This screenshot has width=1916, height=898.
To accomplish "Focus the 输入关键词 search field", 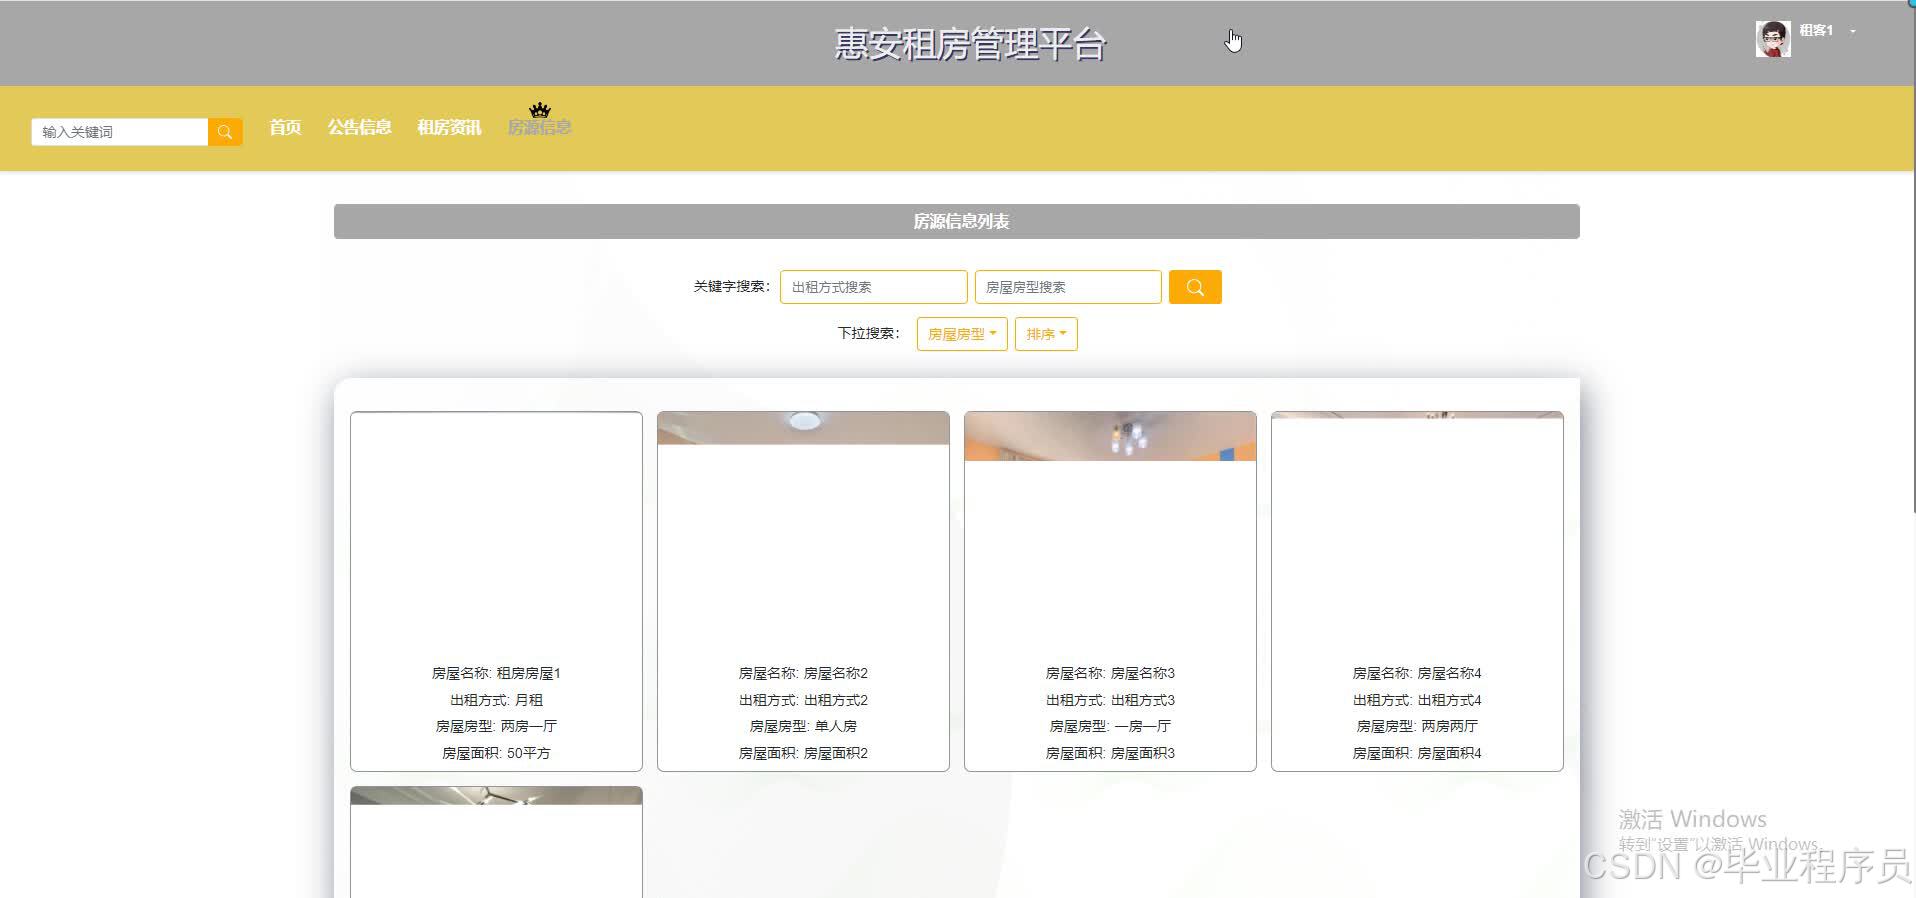I will [x=120, y=132].
